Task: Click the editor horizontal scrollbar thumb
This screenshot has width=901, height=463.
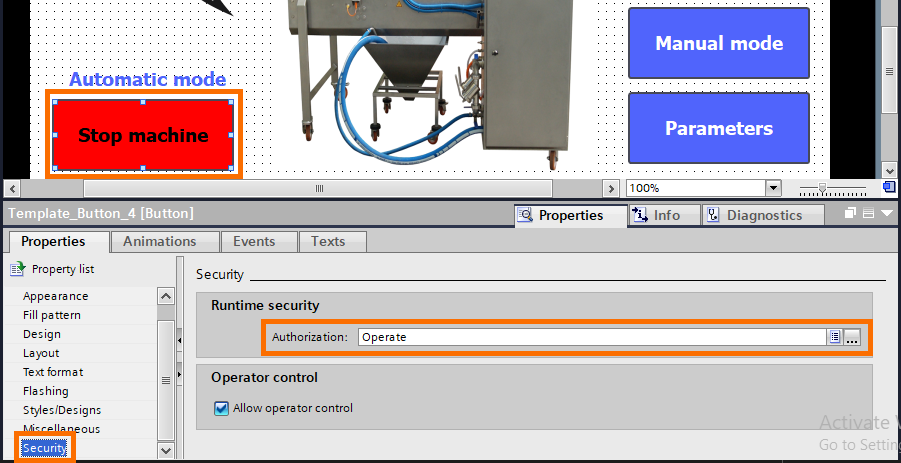Action: 318,188
